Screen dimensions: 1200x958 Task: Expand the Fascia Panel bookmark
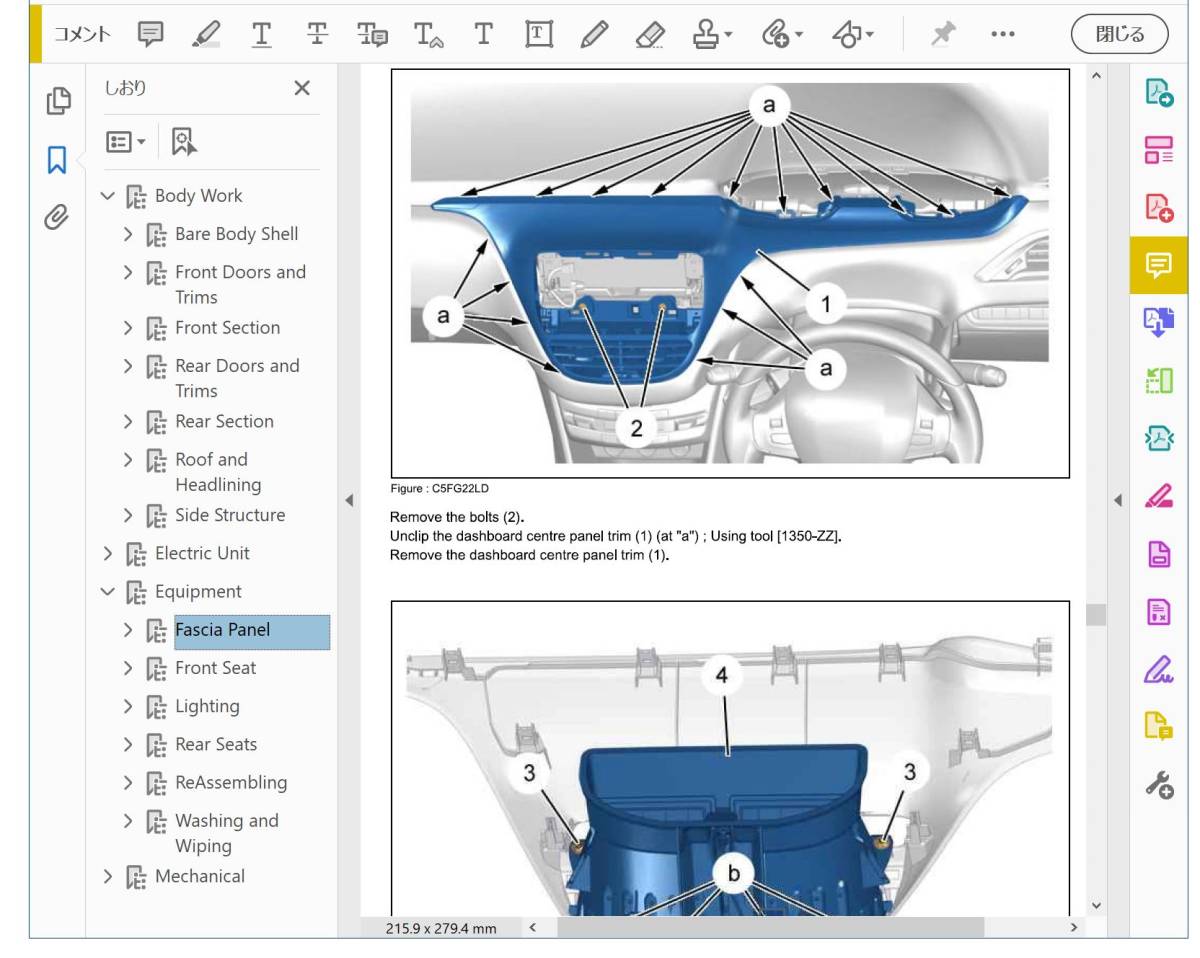[128, 630]
